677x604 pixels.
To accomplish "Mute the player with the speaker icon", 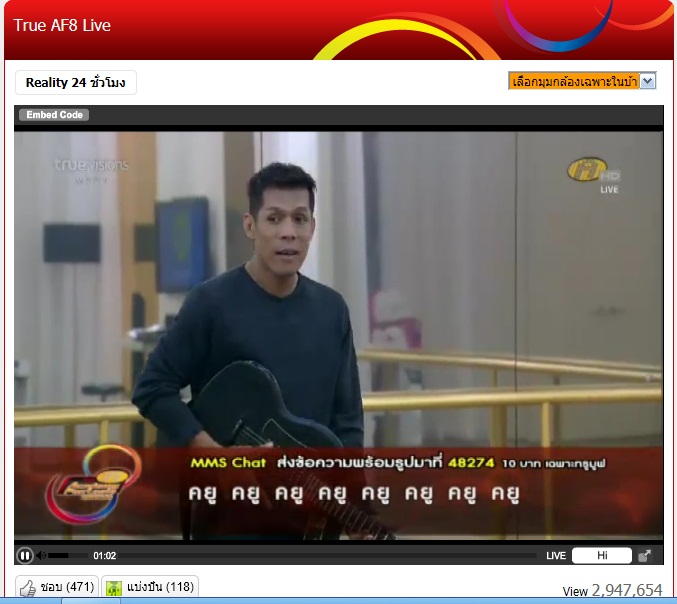I will pos(41,555).
